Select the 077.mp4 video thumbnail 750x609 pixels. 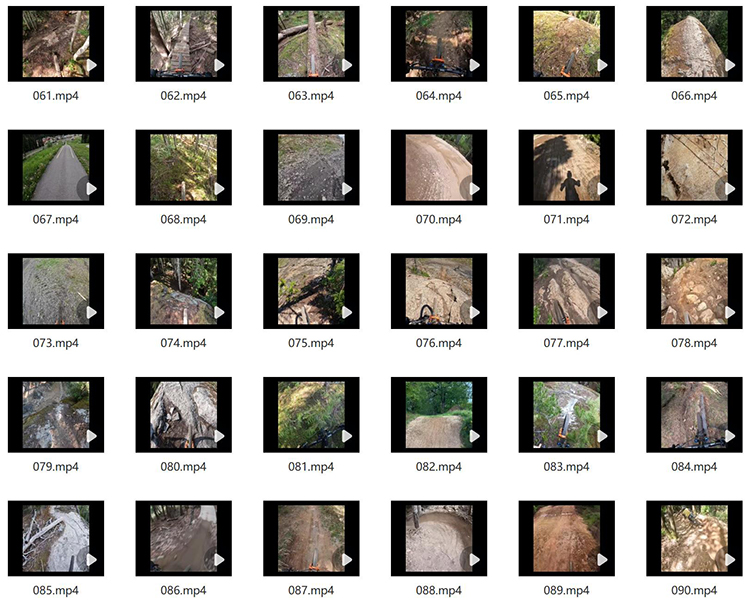(567, 291)
